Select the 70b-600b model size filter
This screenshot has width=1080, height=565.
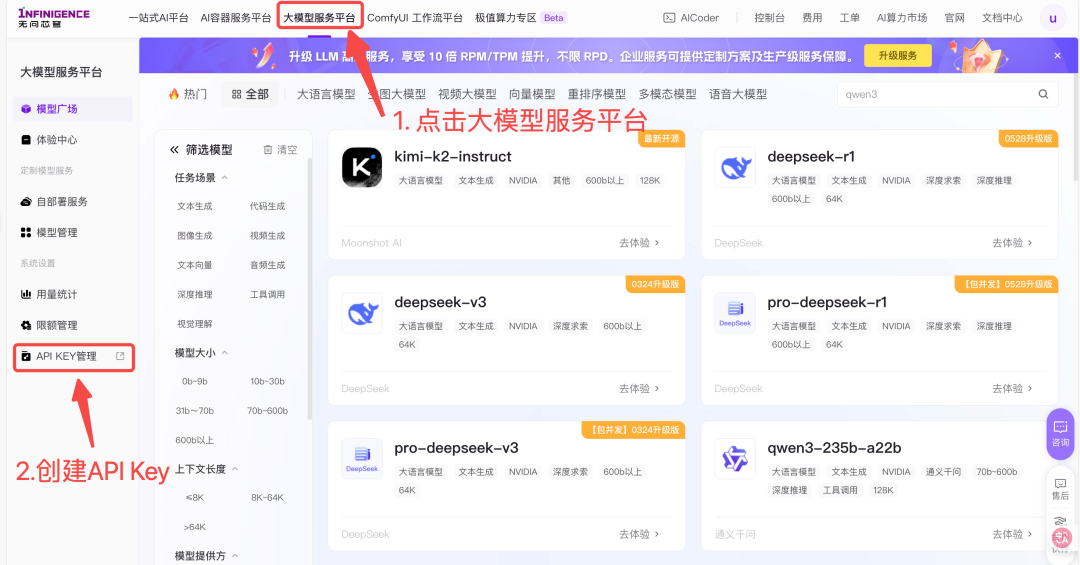click(267, 411)
